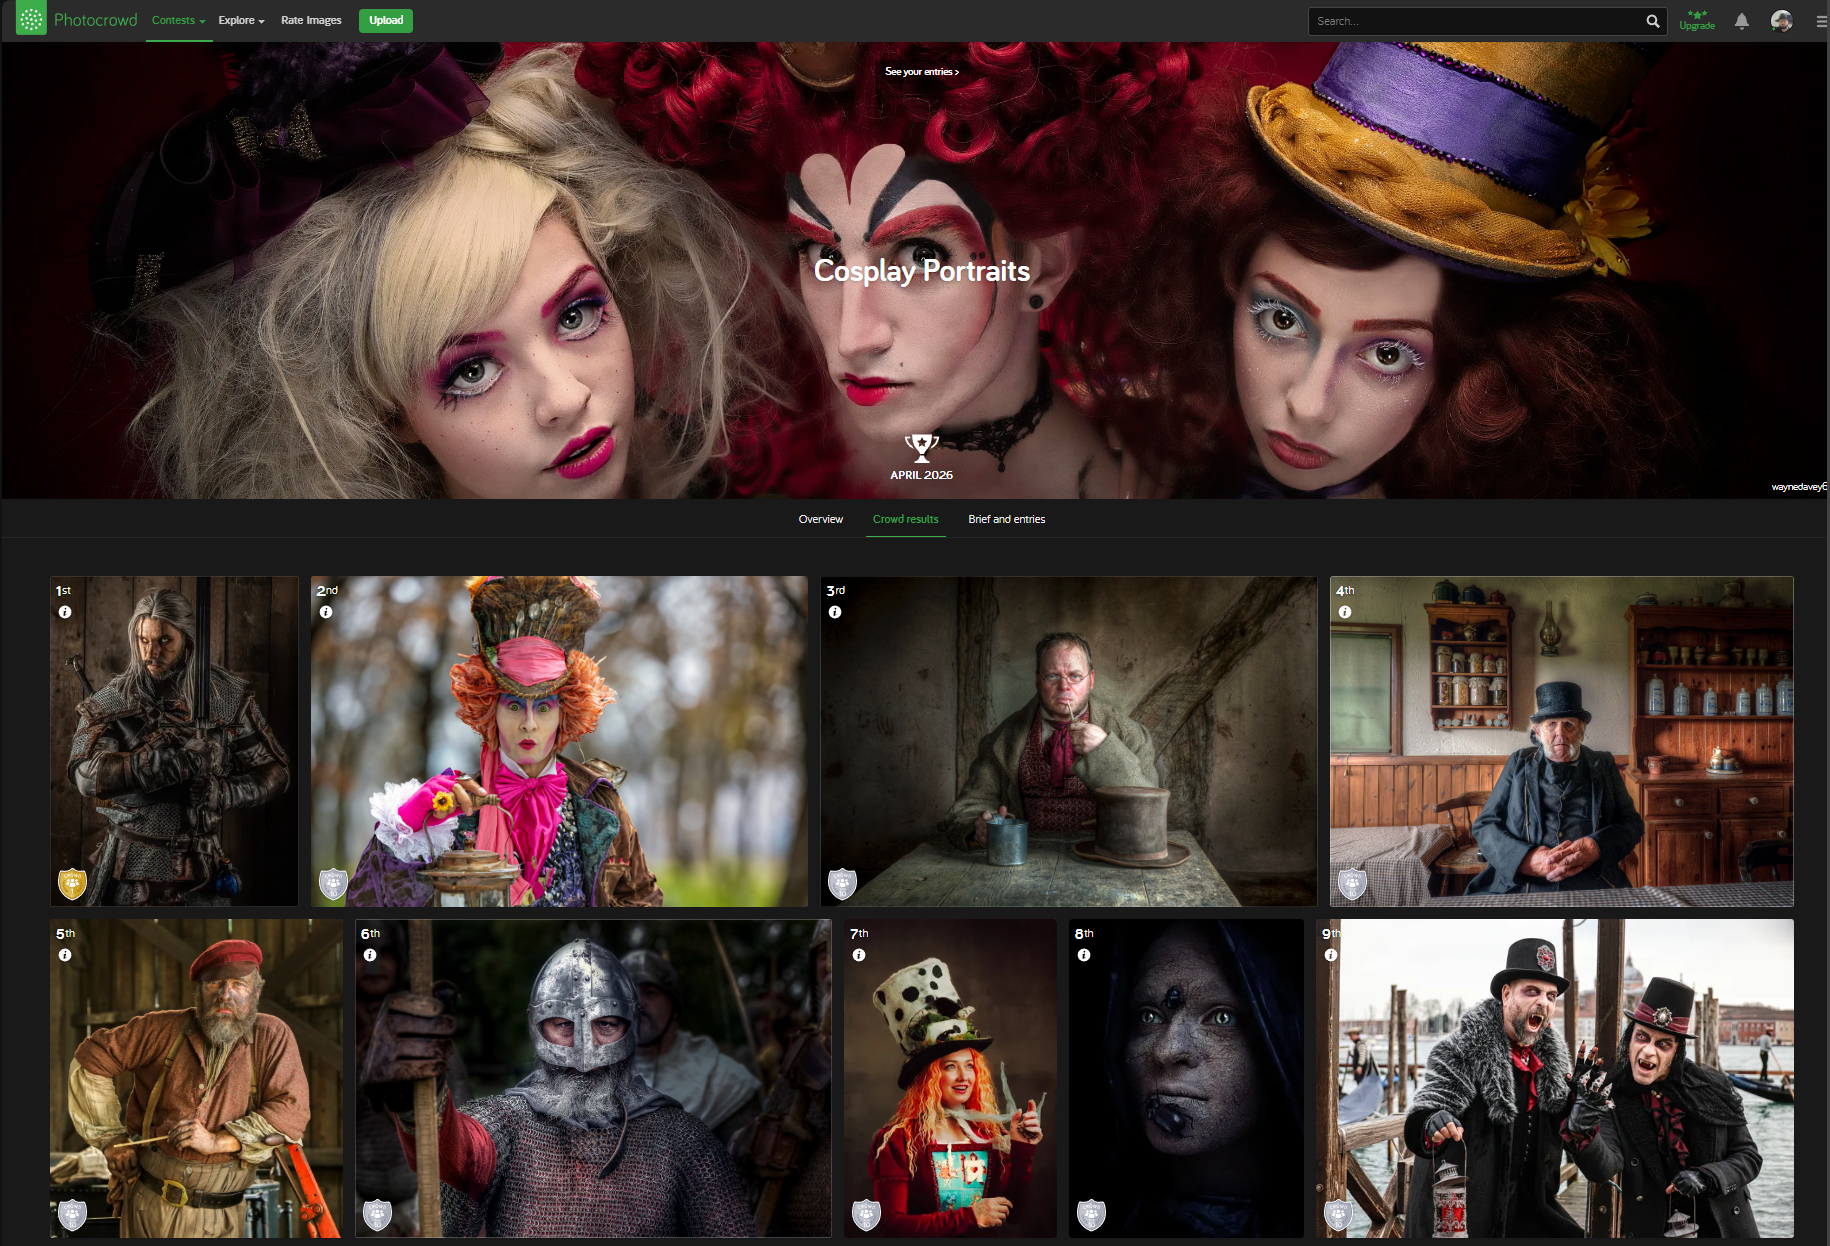Open the 5th place red beret man photo

pos(197,1078)
